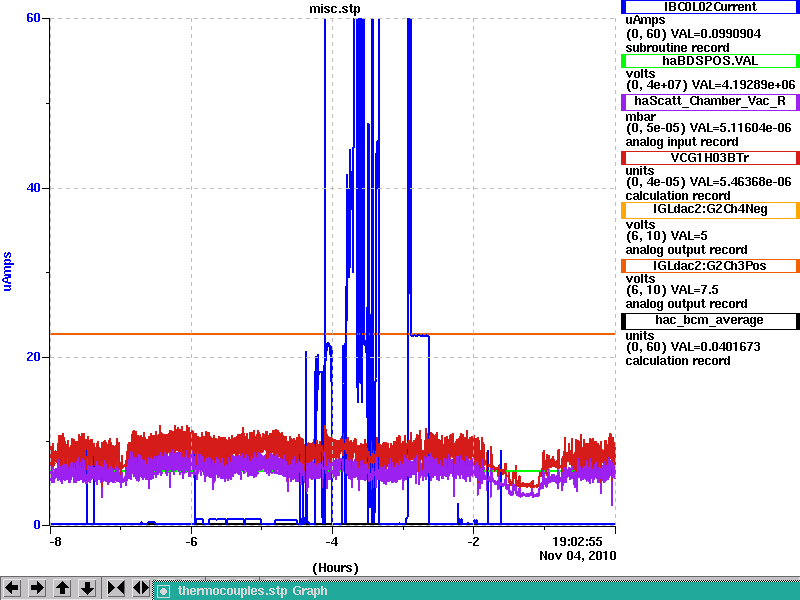Click the VAL=0.0401673 bcm average readout
The height and width of the screenshot is (600, 800).
pyautogui.click(x=715, y=347)
